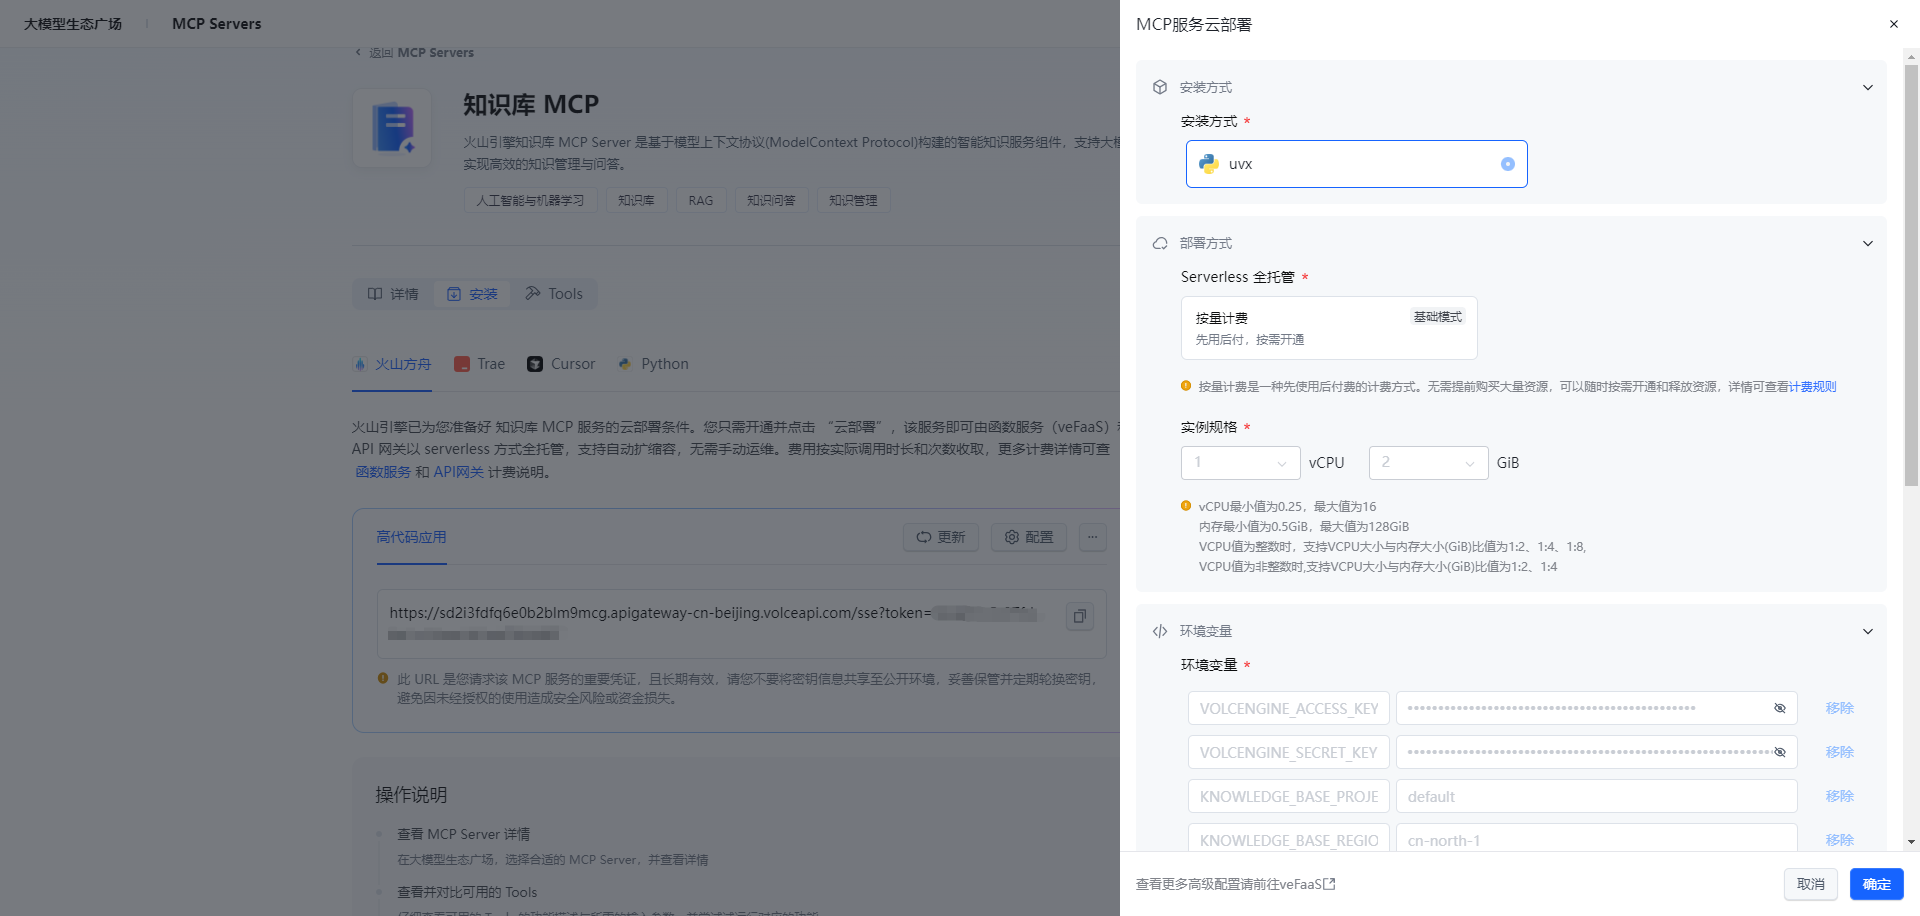Click the Python logo in the uvx option

[x=1209, y=164]
